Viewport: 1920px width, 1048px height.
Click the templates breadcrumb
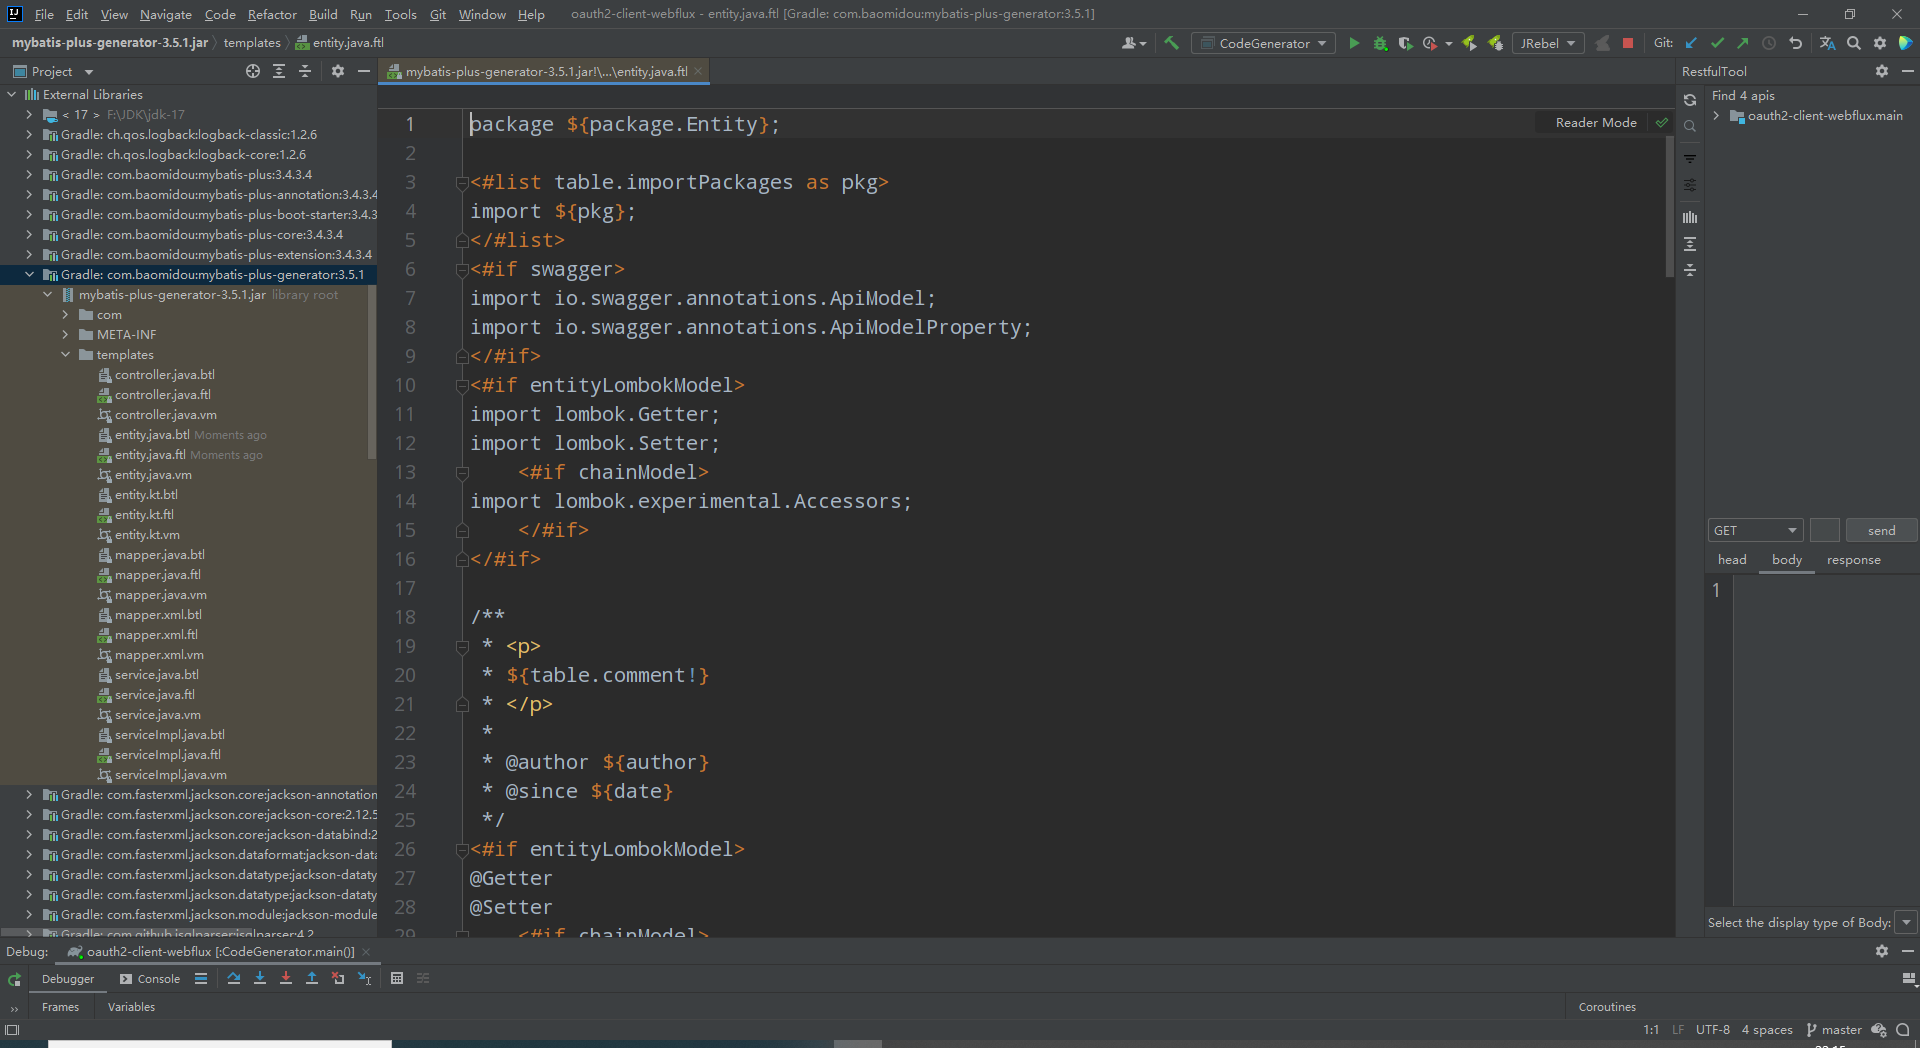tap(252, 42)
